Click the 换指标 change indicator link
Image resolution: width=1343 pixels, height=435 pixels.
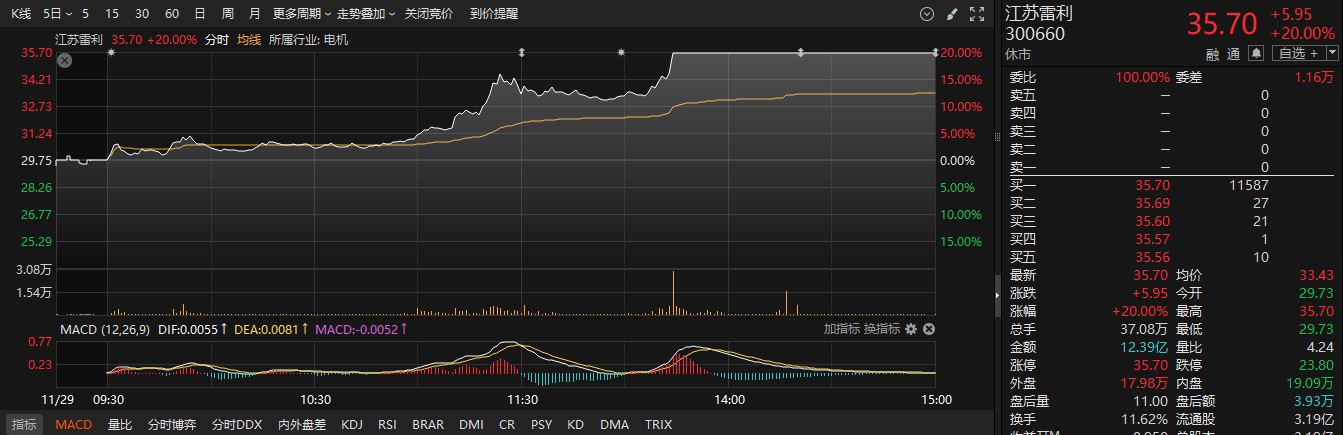click(x=881, y=329)
